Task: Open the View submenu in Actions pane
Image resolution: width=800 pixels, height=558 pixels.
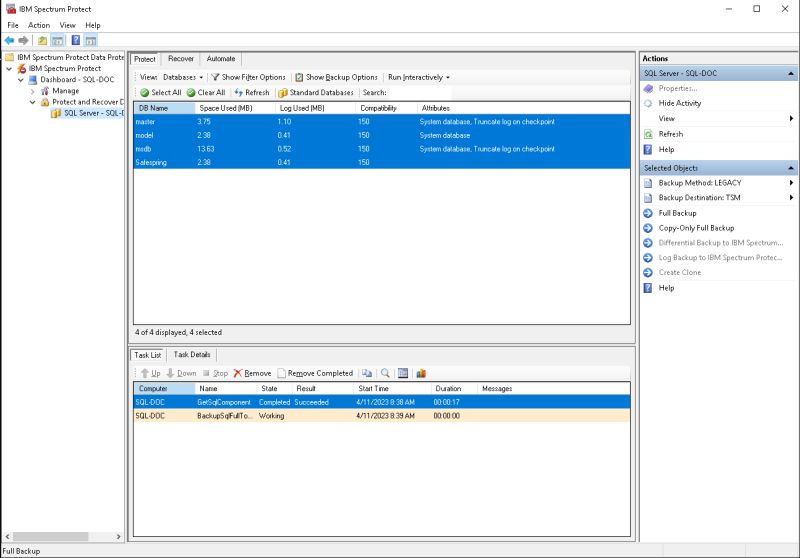Action: 718,118
